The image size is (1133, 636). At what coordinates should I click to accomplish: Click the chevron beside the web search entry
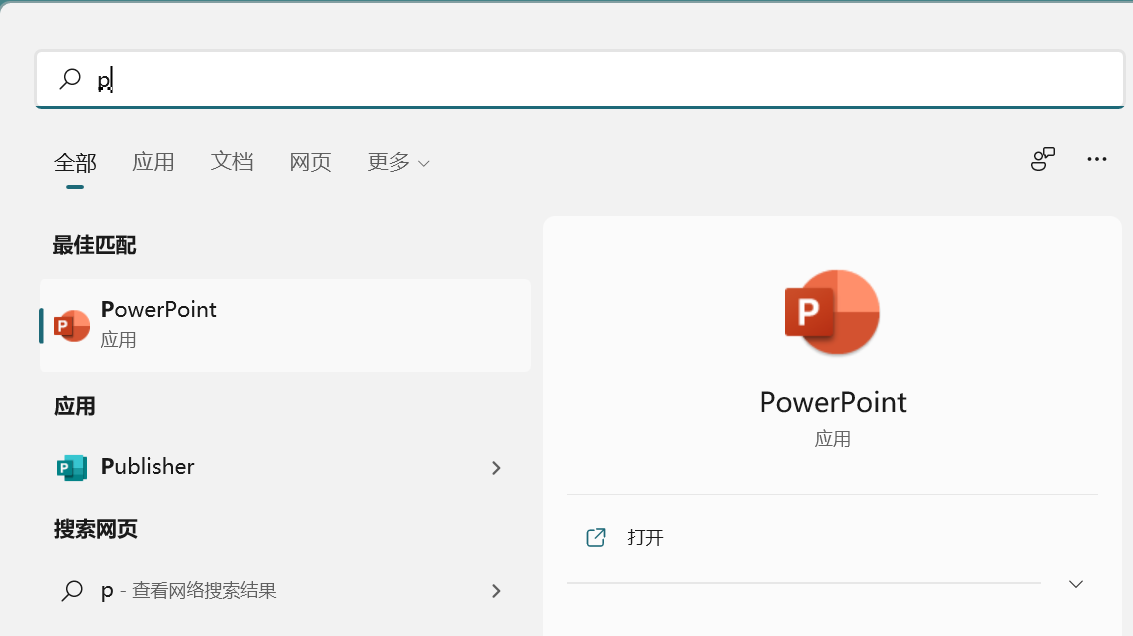pyautogui.click(x=496, y=591)
